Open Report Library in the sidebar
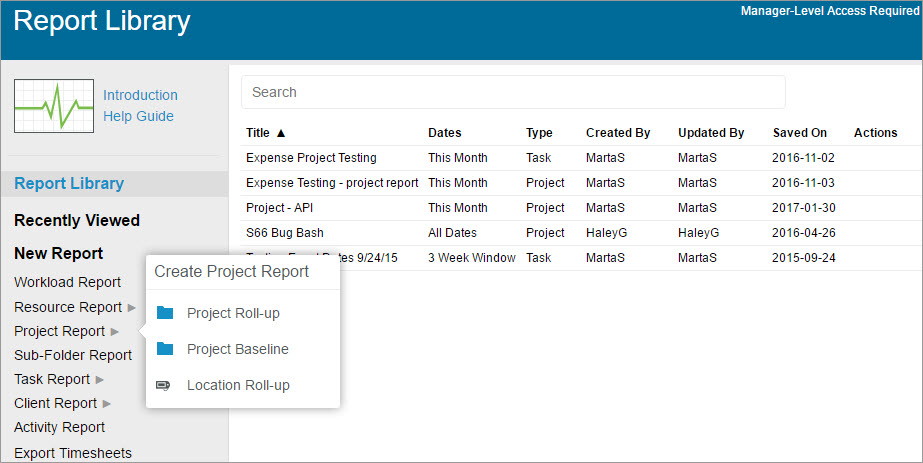Viewport: 923px width, 463px height. point(69,184)
